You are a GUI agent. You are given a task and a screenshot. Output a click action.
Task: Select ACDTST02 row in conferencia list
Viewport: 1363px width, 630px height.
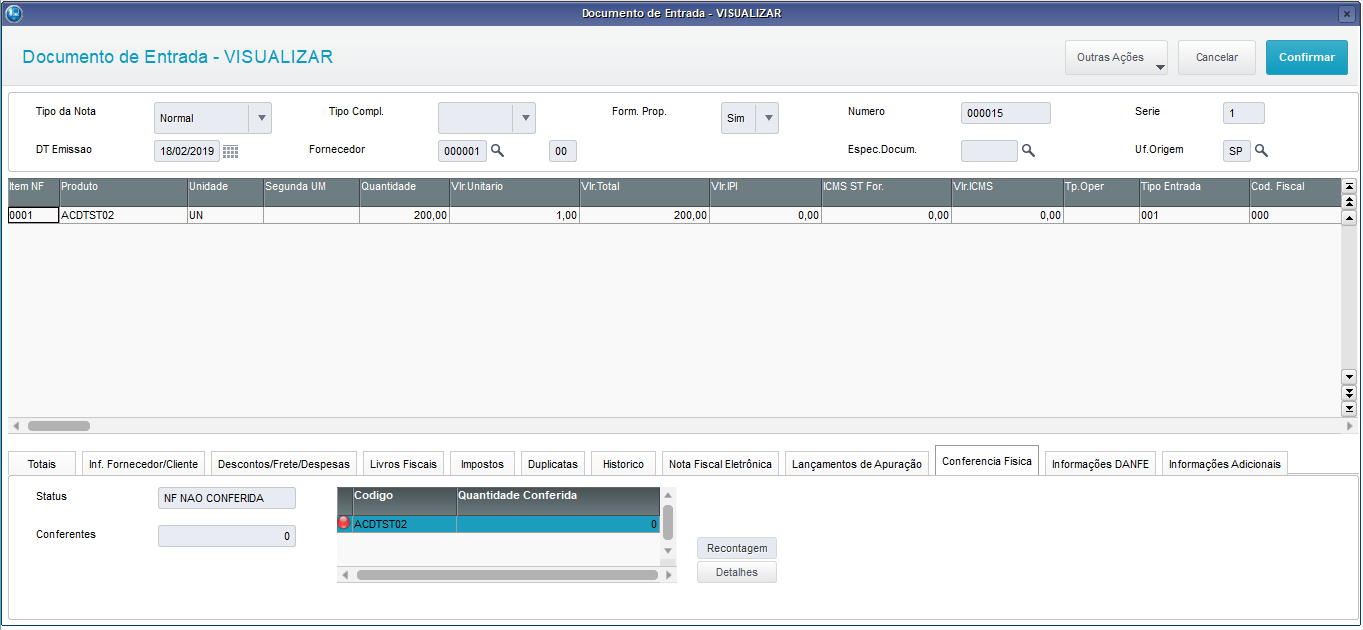[498, 524]
